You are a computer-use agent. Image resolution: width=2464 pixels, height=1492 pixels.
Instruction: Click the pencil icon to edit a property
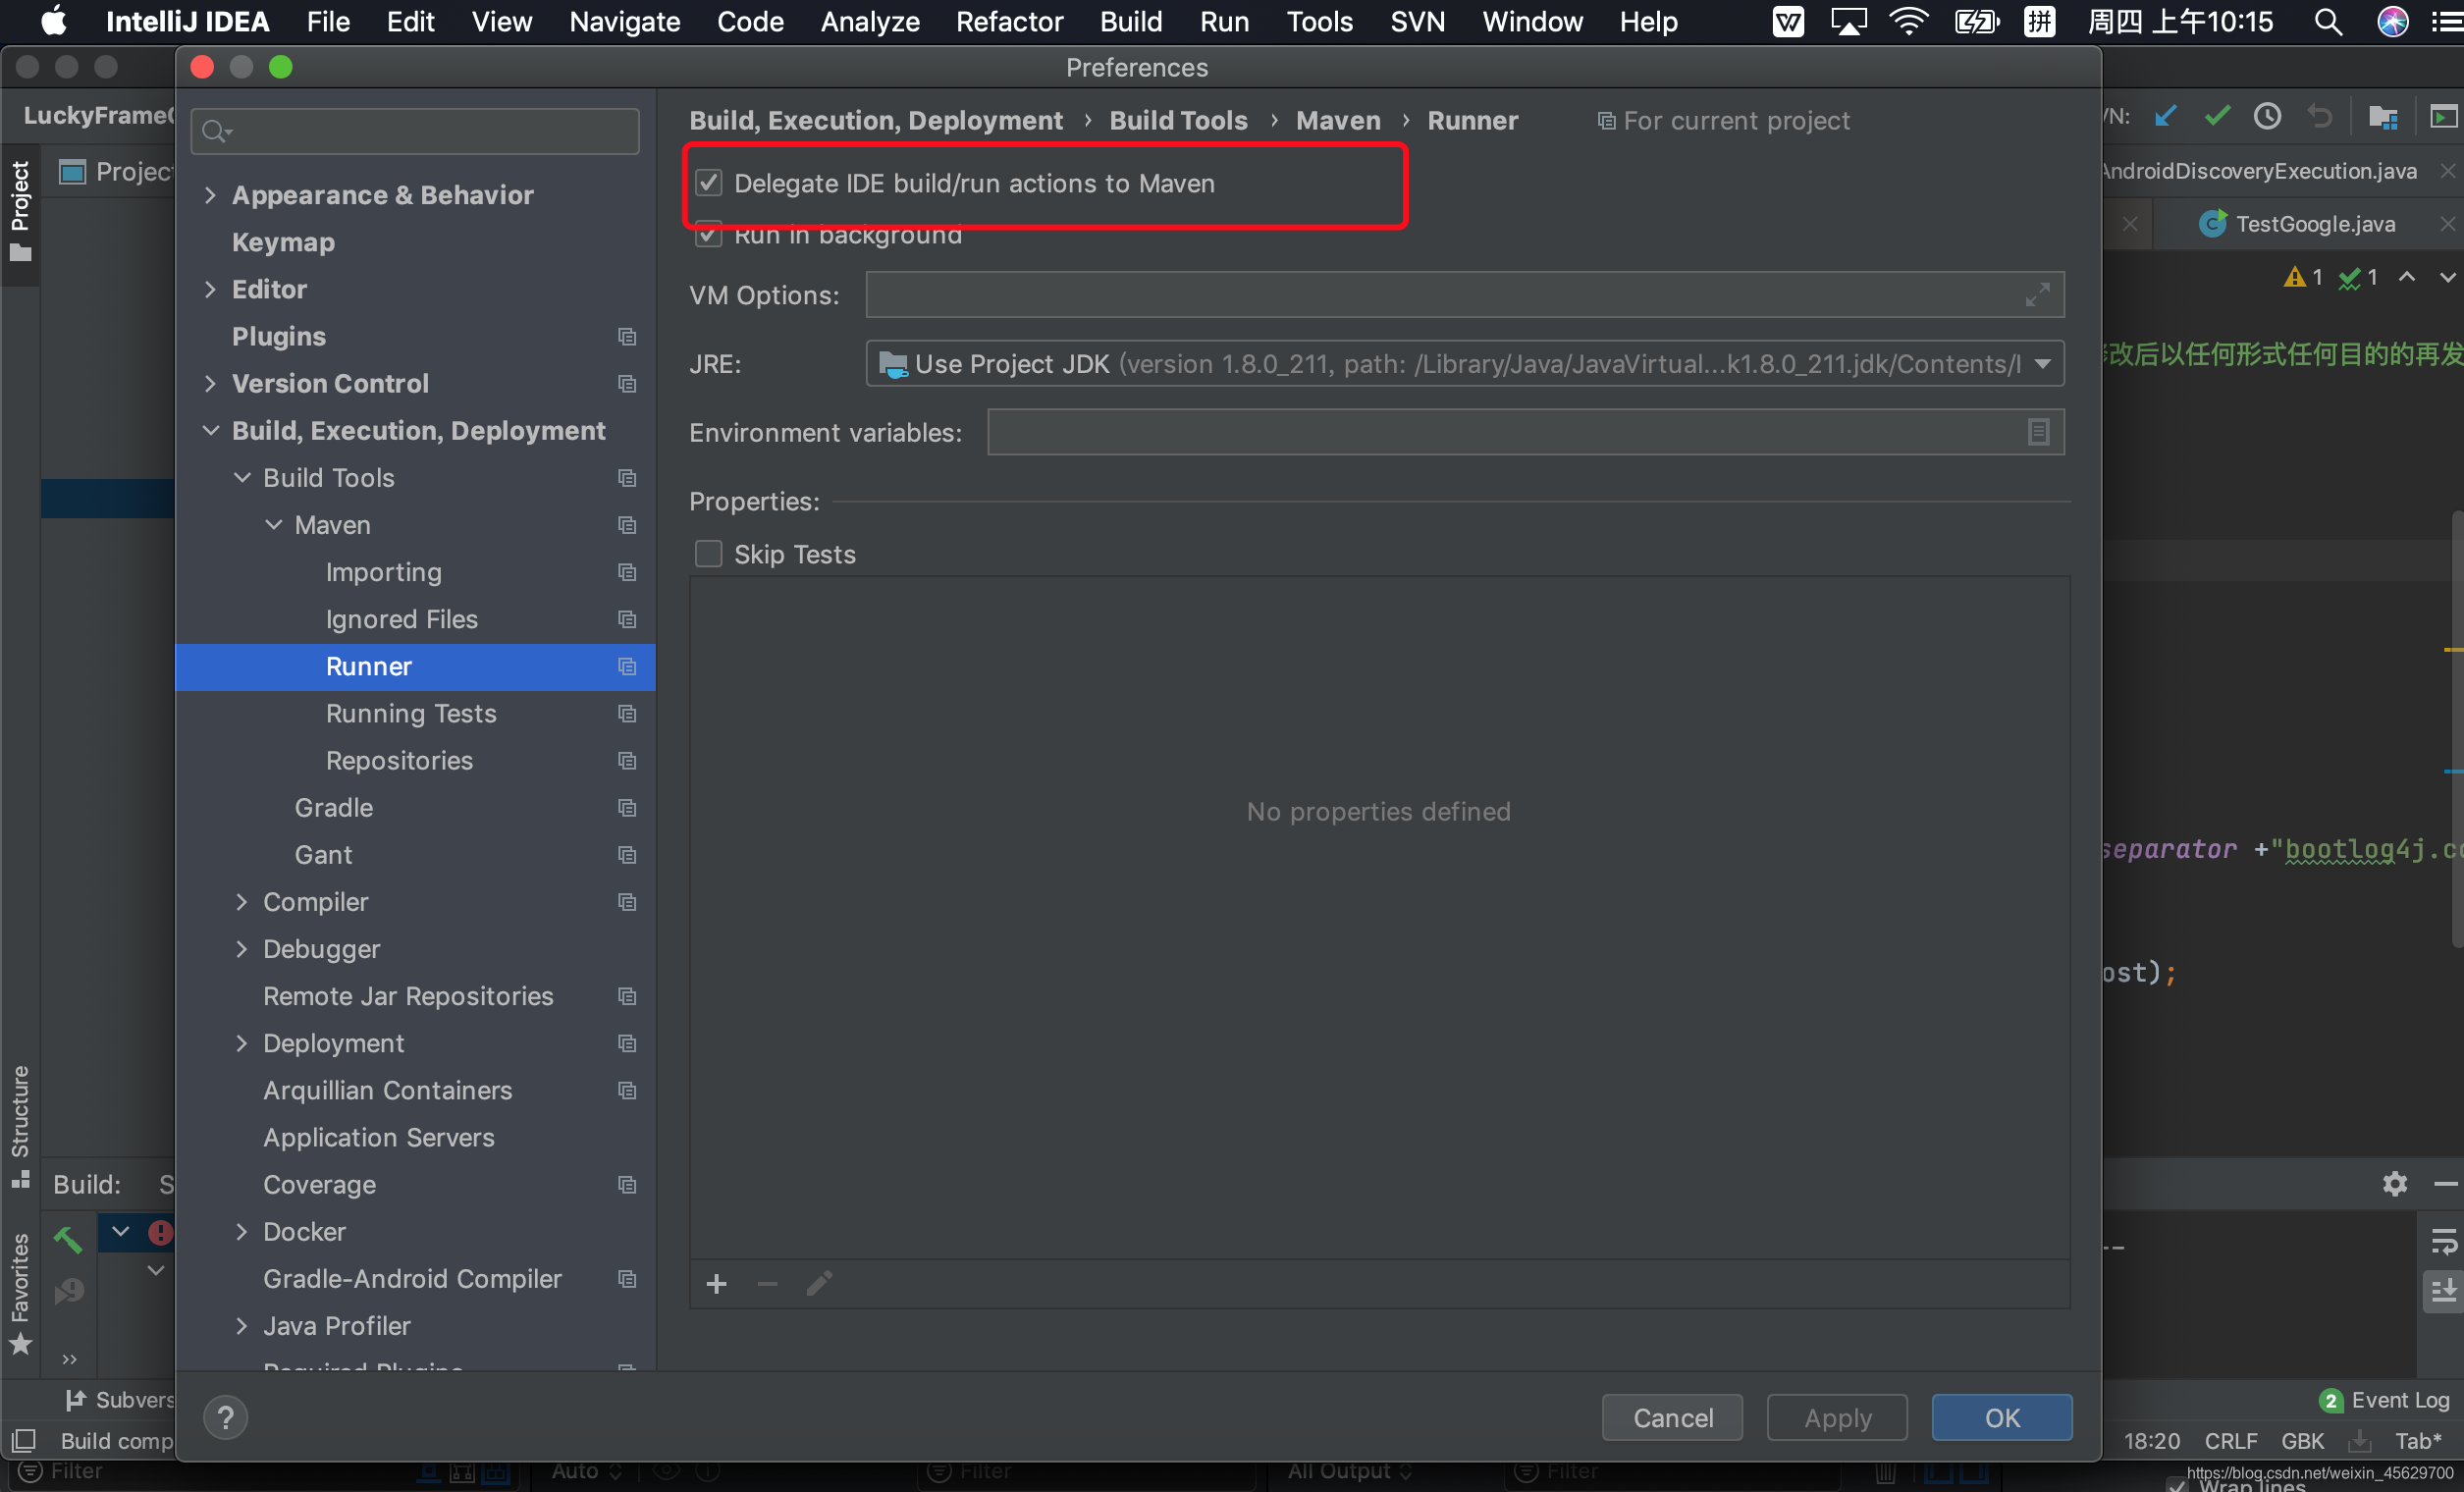click(818, 1283)
